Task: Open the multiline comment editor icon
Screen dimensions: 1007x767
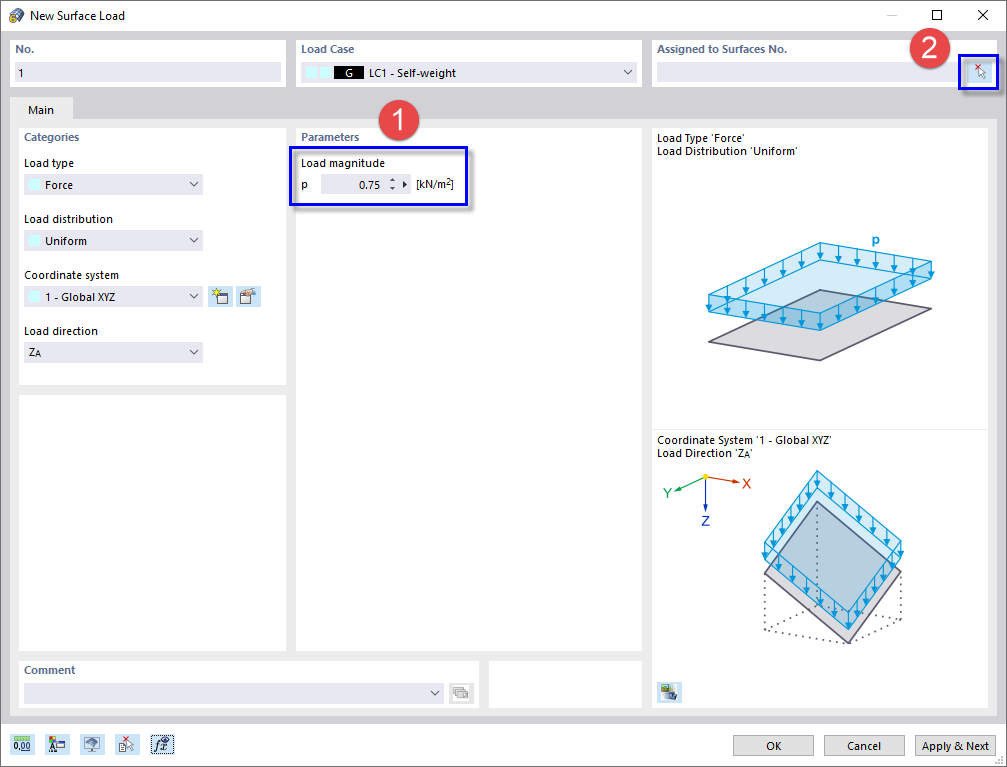Action: 461,692
